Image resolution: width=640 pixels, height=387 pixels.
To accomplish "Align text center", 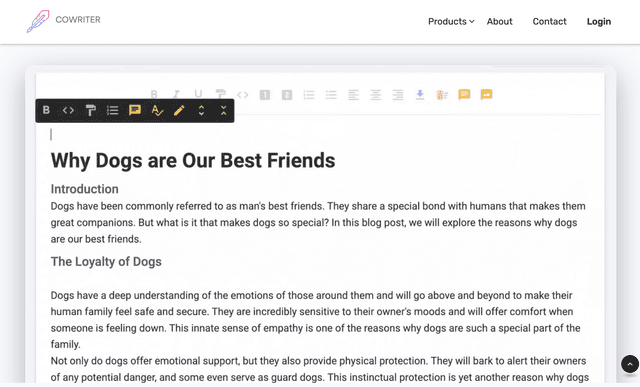I will coord(376,95).
